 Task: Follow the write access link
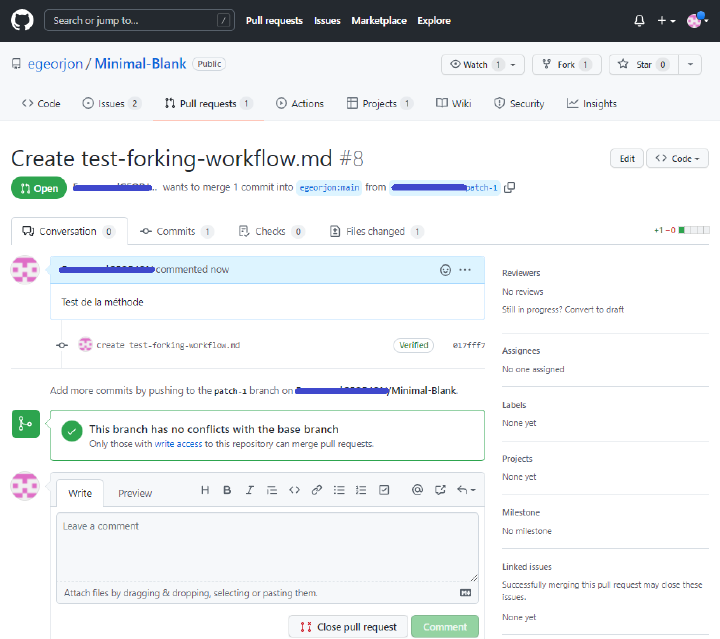[178, 444]
